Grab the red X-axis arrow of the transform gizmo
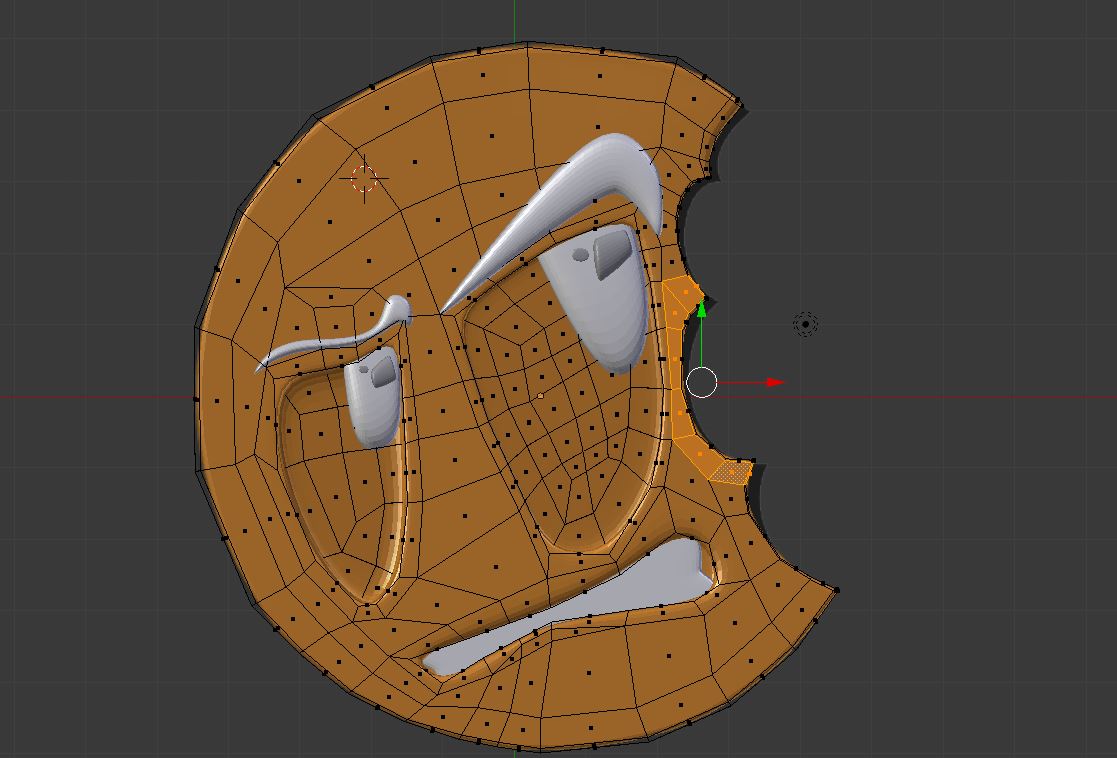The height and width of the screenshot is (758, 1117). (774, 383)
